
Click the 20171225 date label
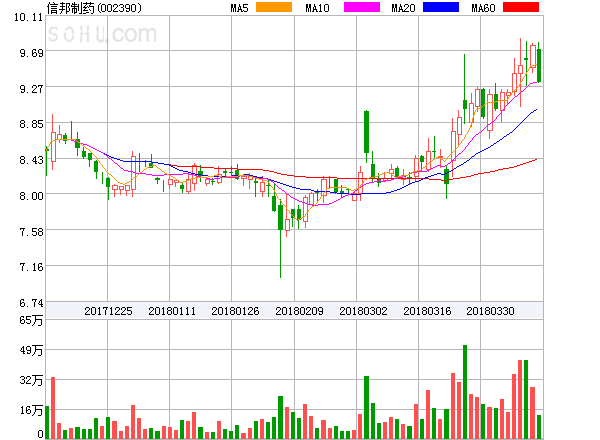tap(108, 311)
